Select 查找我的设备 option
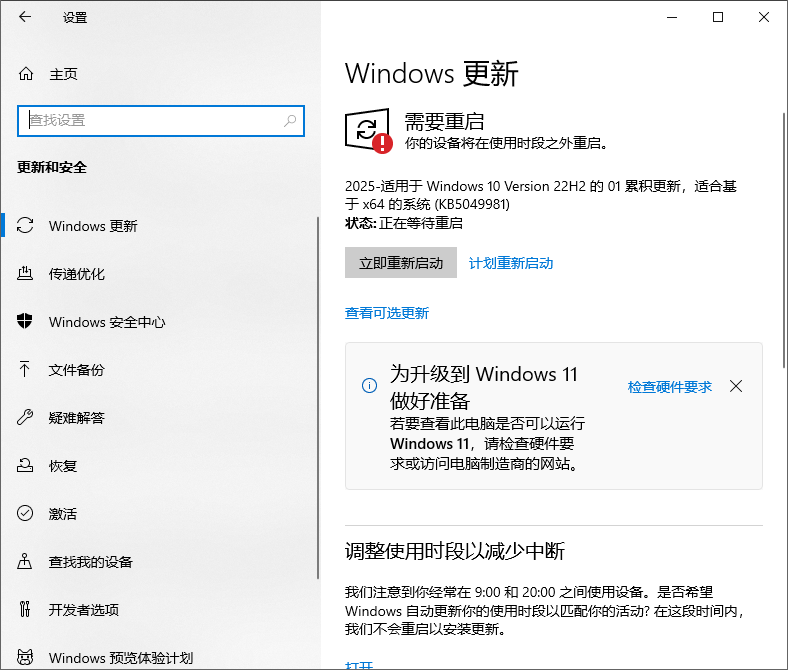This screenshot has width=788, height=670. coord(160,561)
